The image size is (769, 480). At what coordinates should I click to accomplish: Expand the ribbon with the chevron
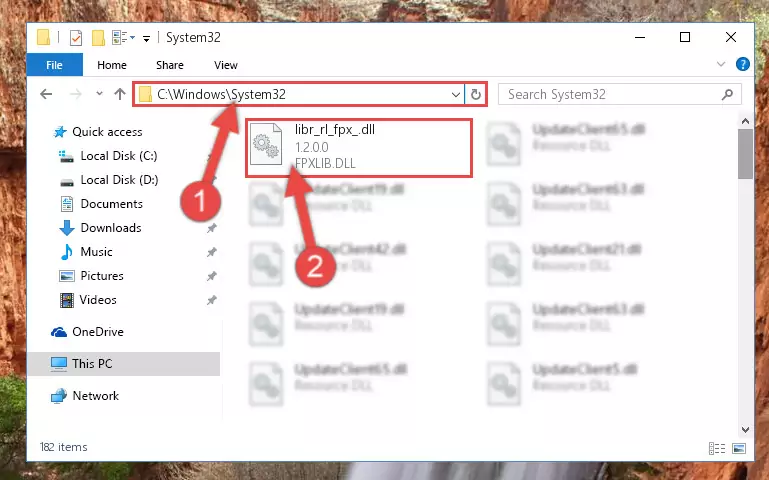pyautogui.click(x=720, y=64)
